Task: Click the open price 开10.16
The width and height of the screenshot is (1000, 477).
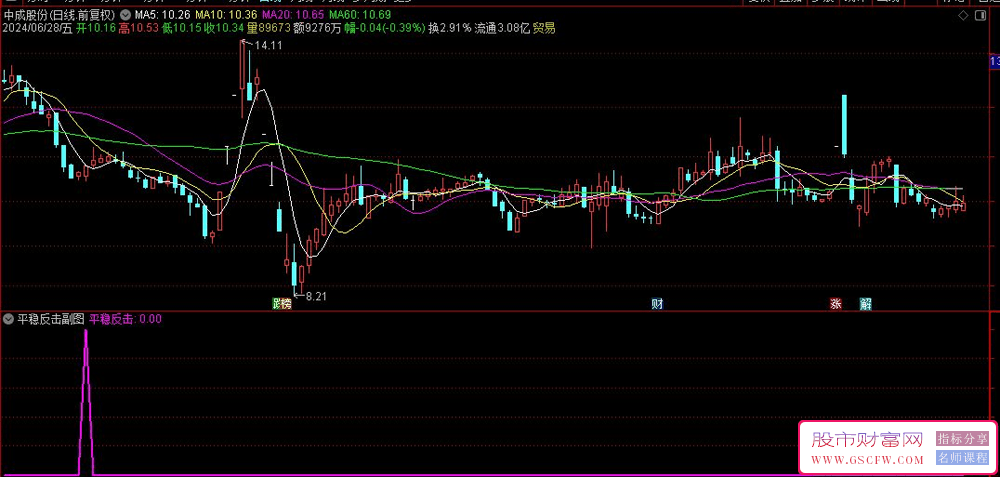Action: click(96, 27)
